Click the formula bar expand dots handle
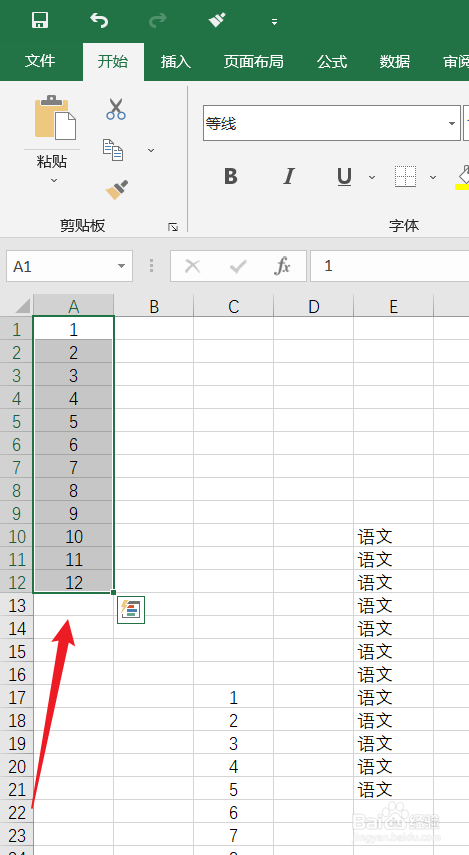Screen dimensions: 469x855 point(152,266)
